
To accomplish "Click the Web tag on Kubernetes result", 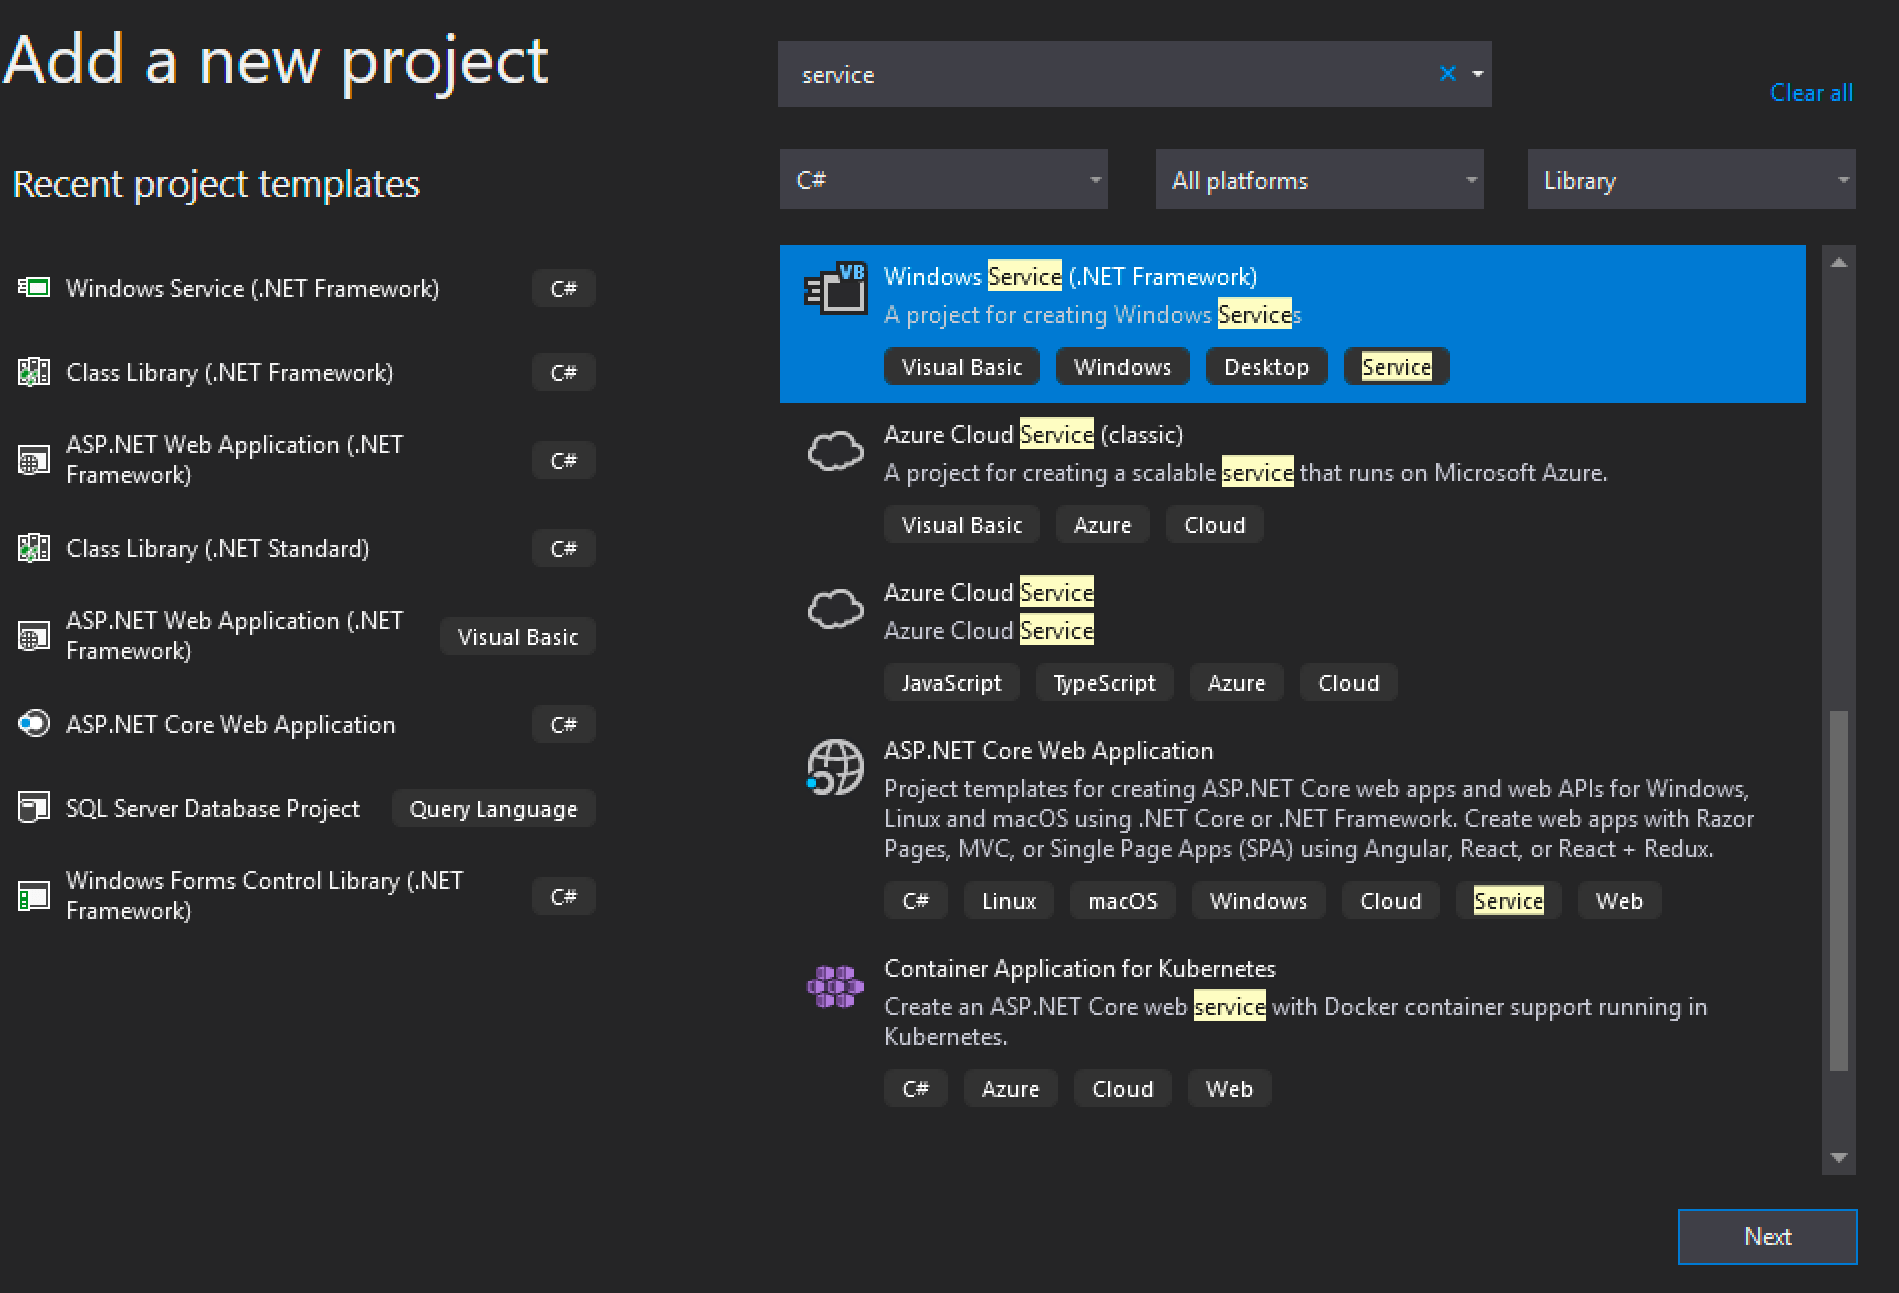I will point(1229,1089).
